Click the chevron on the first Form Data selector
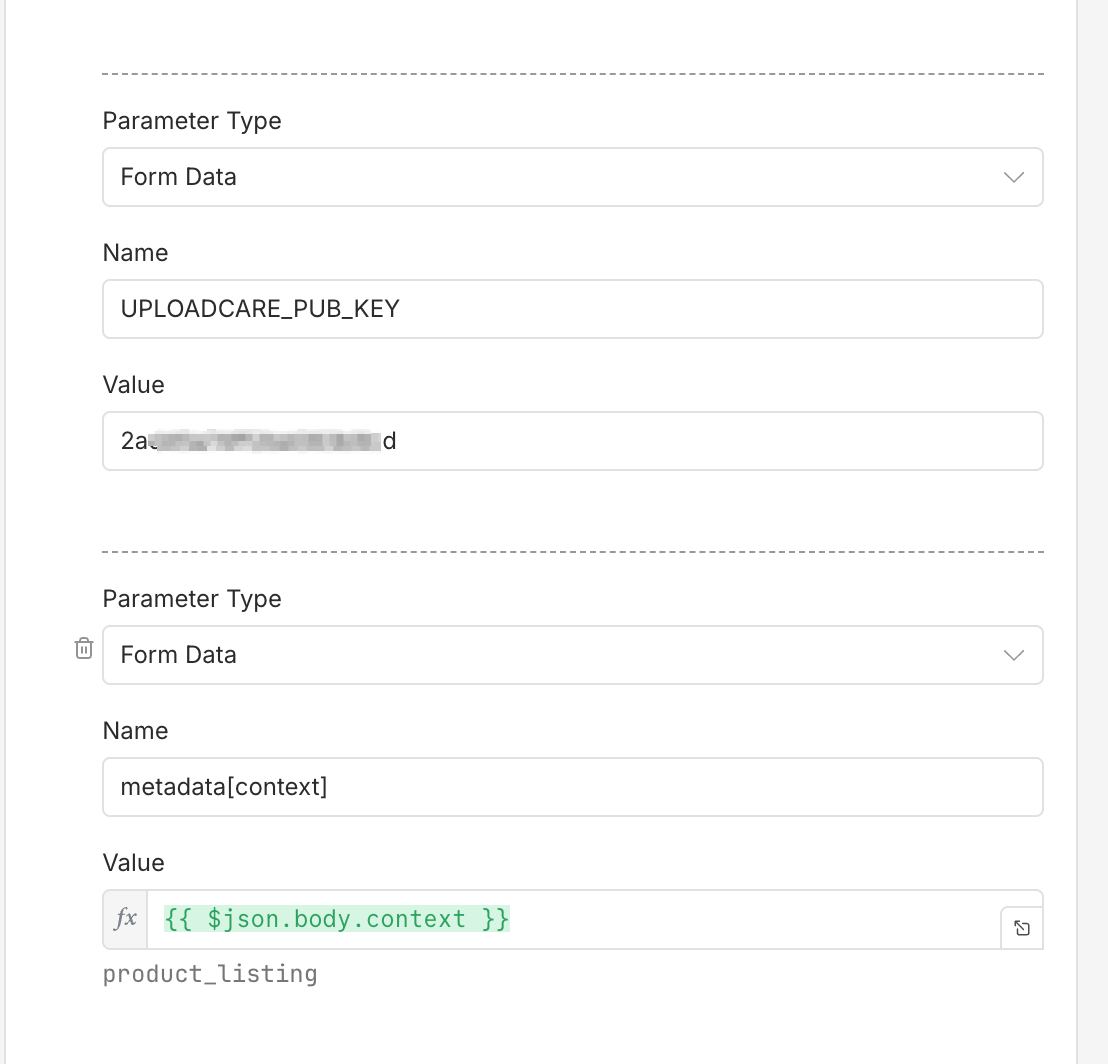This screenshot has width=1108, height=1064. pyautogui.click(x=1014, y=177)
